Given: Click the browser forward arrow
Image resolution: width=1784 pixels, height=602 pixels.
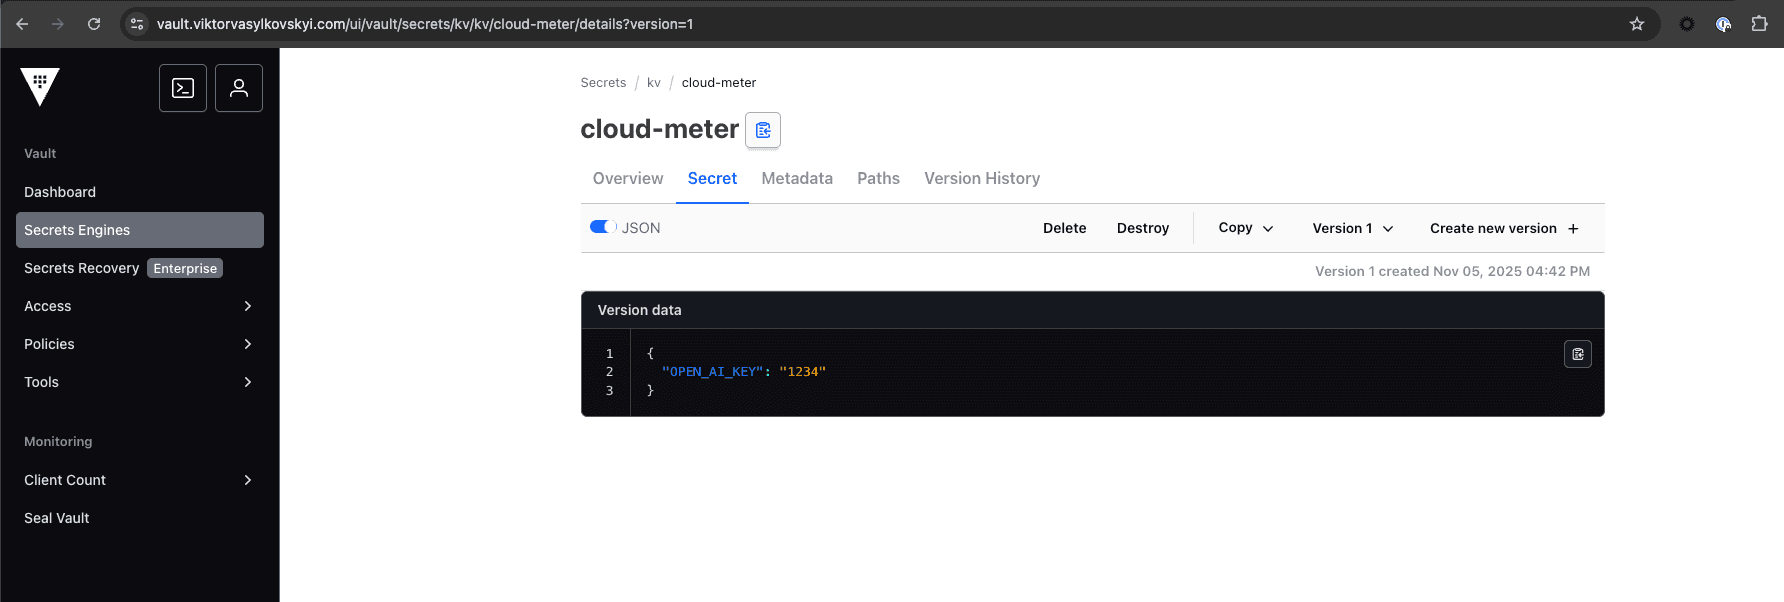Looking at the screenshot, I should coord(58,24).
